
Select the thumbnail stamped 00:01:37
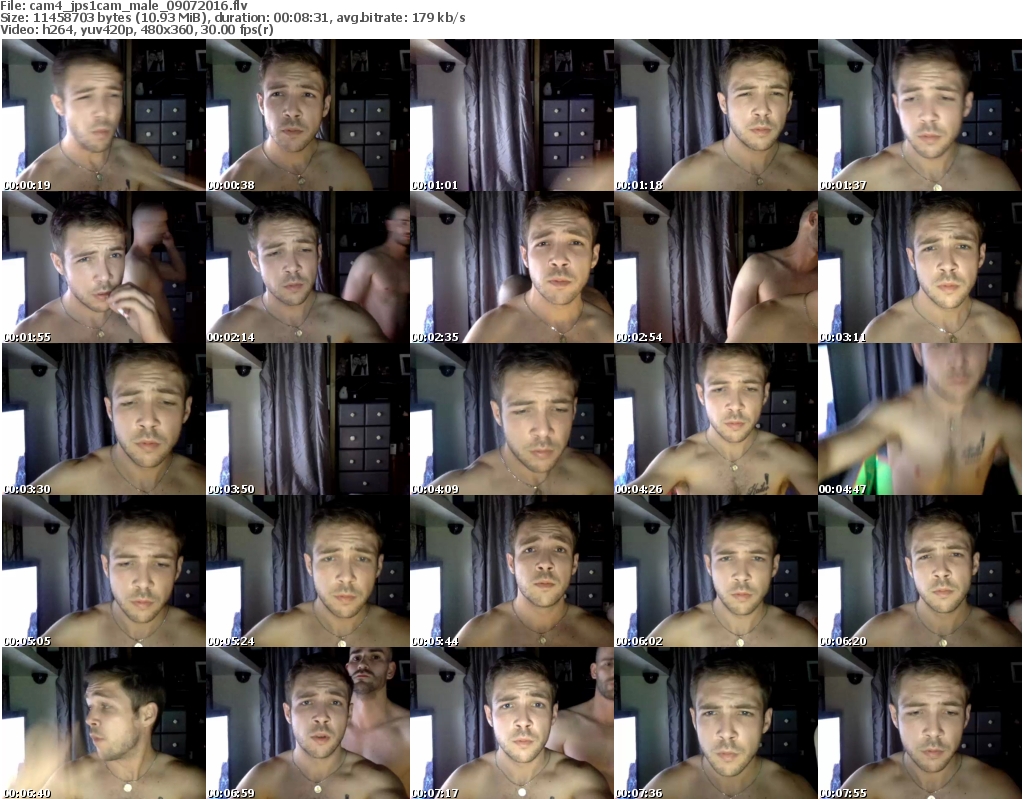click(919, 115)
